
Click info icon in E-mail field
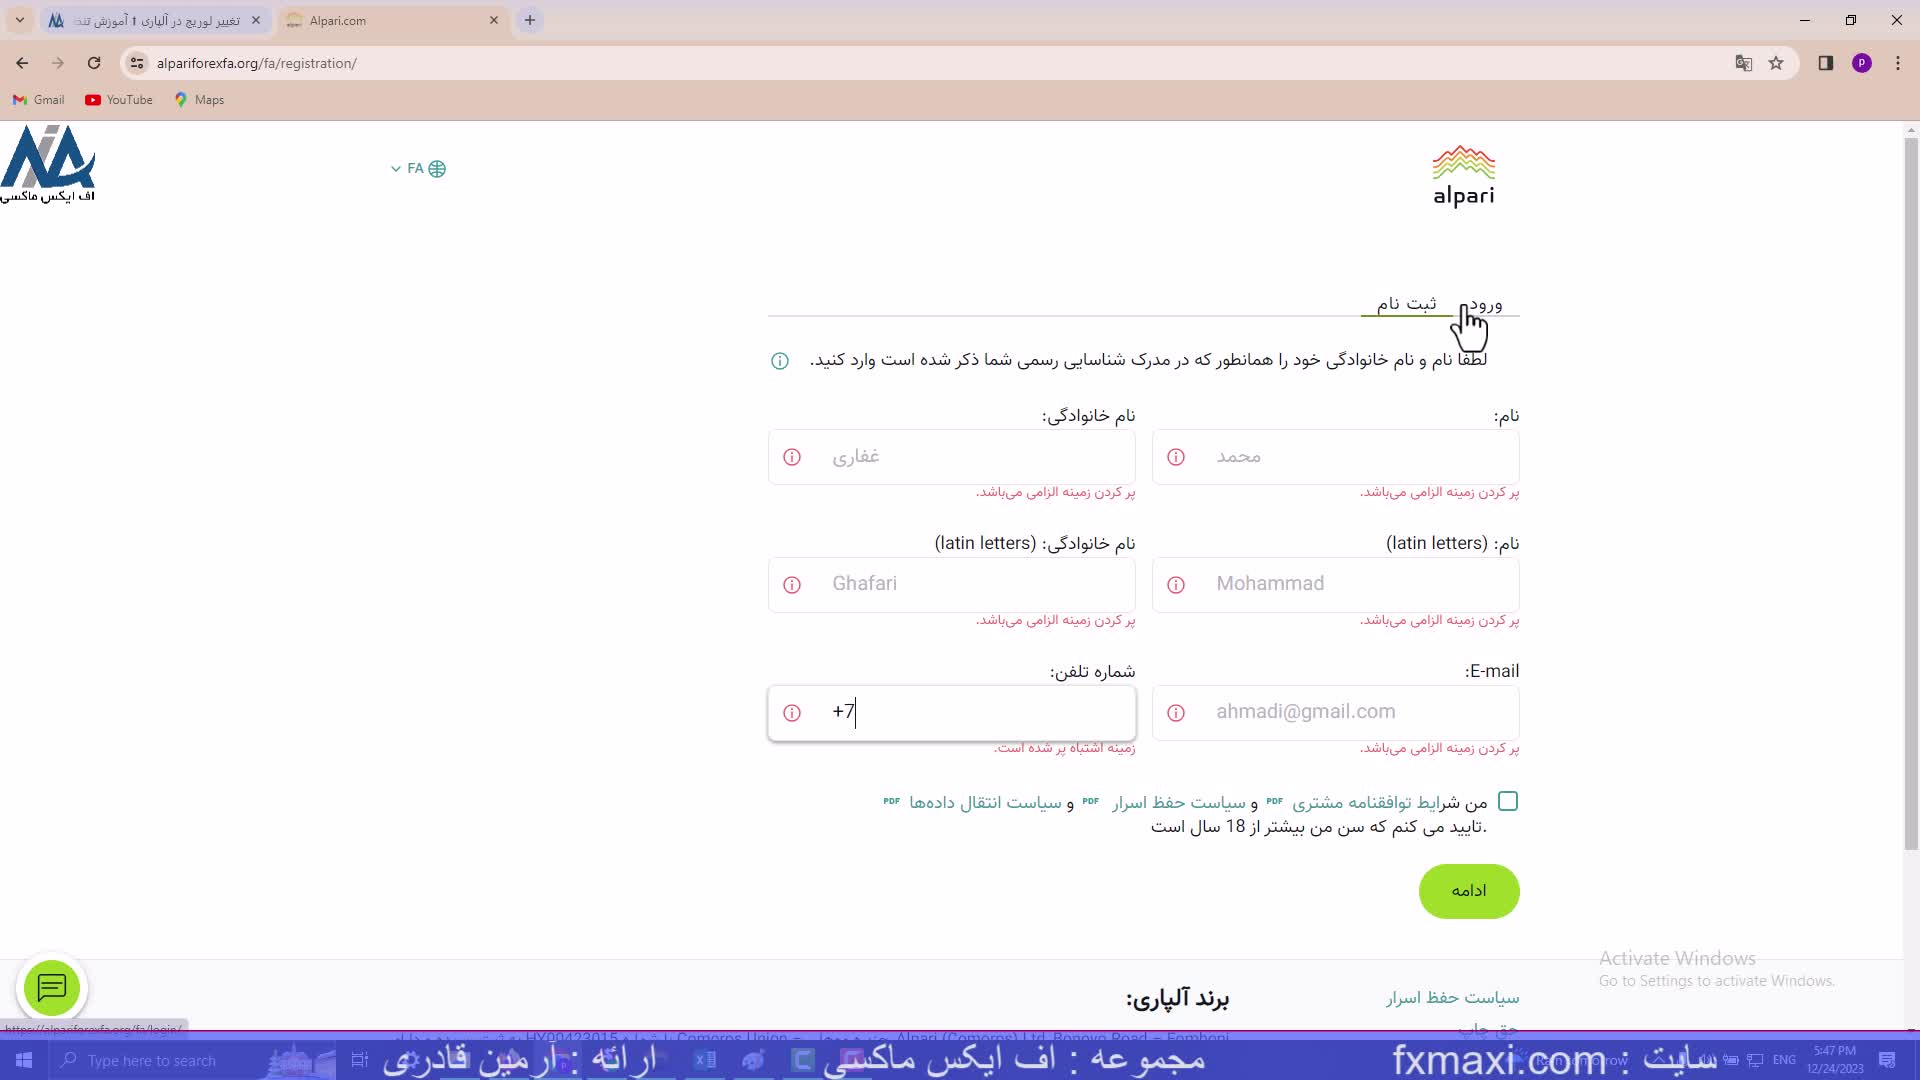coord(1176,713)
